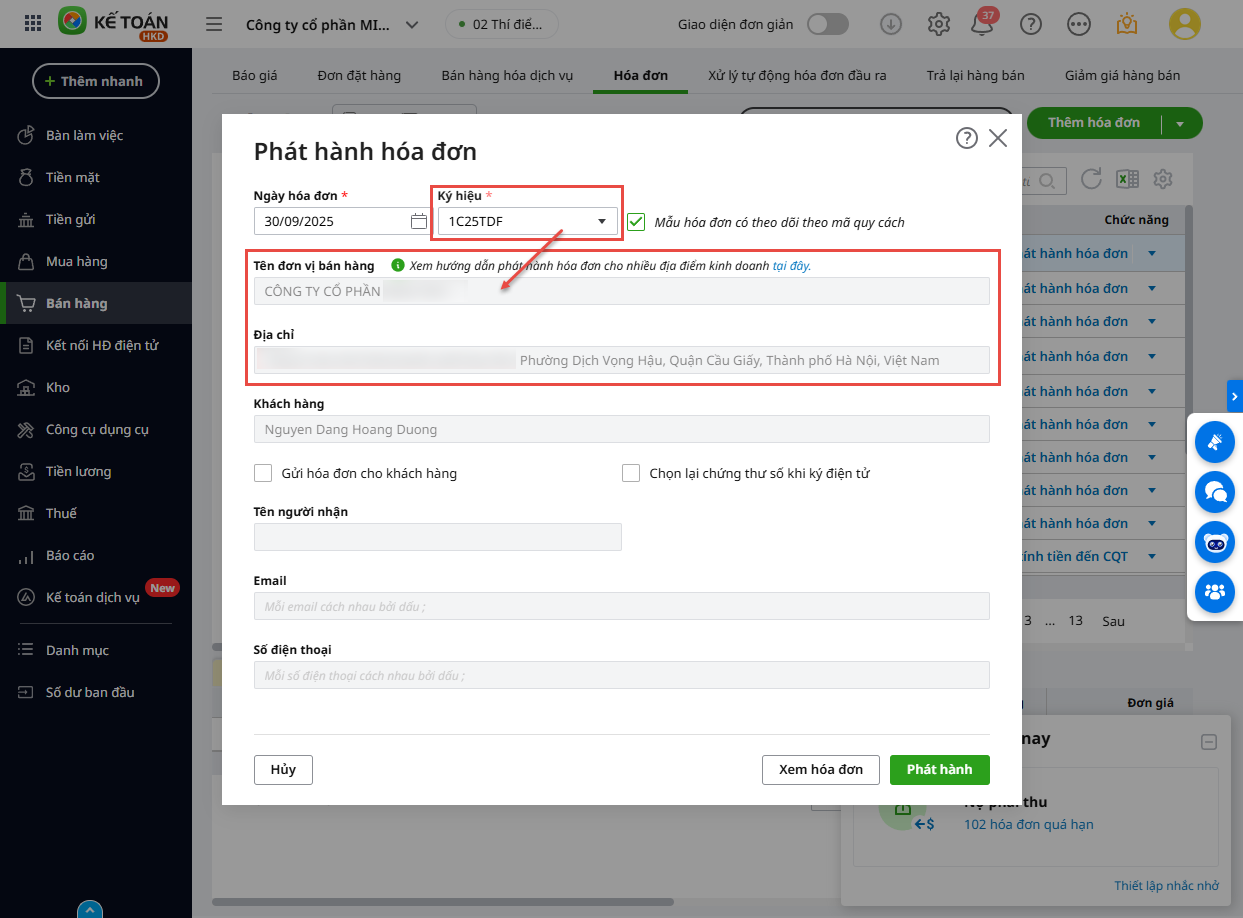Image resolution: width=1243 pixels, height=918 pixels.
Task: Open the Ký hiệu dropdown
Action: point(528,222)
